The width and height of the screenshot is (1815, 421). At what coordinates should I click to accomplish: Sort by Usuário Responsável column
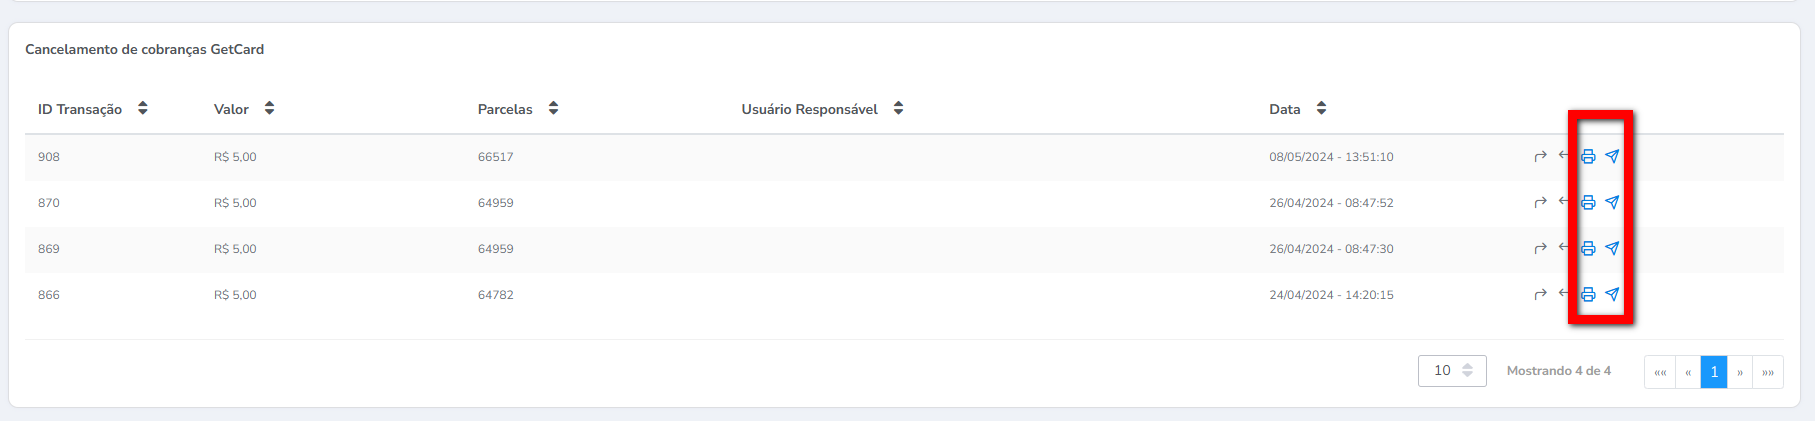coord(898,108)
